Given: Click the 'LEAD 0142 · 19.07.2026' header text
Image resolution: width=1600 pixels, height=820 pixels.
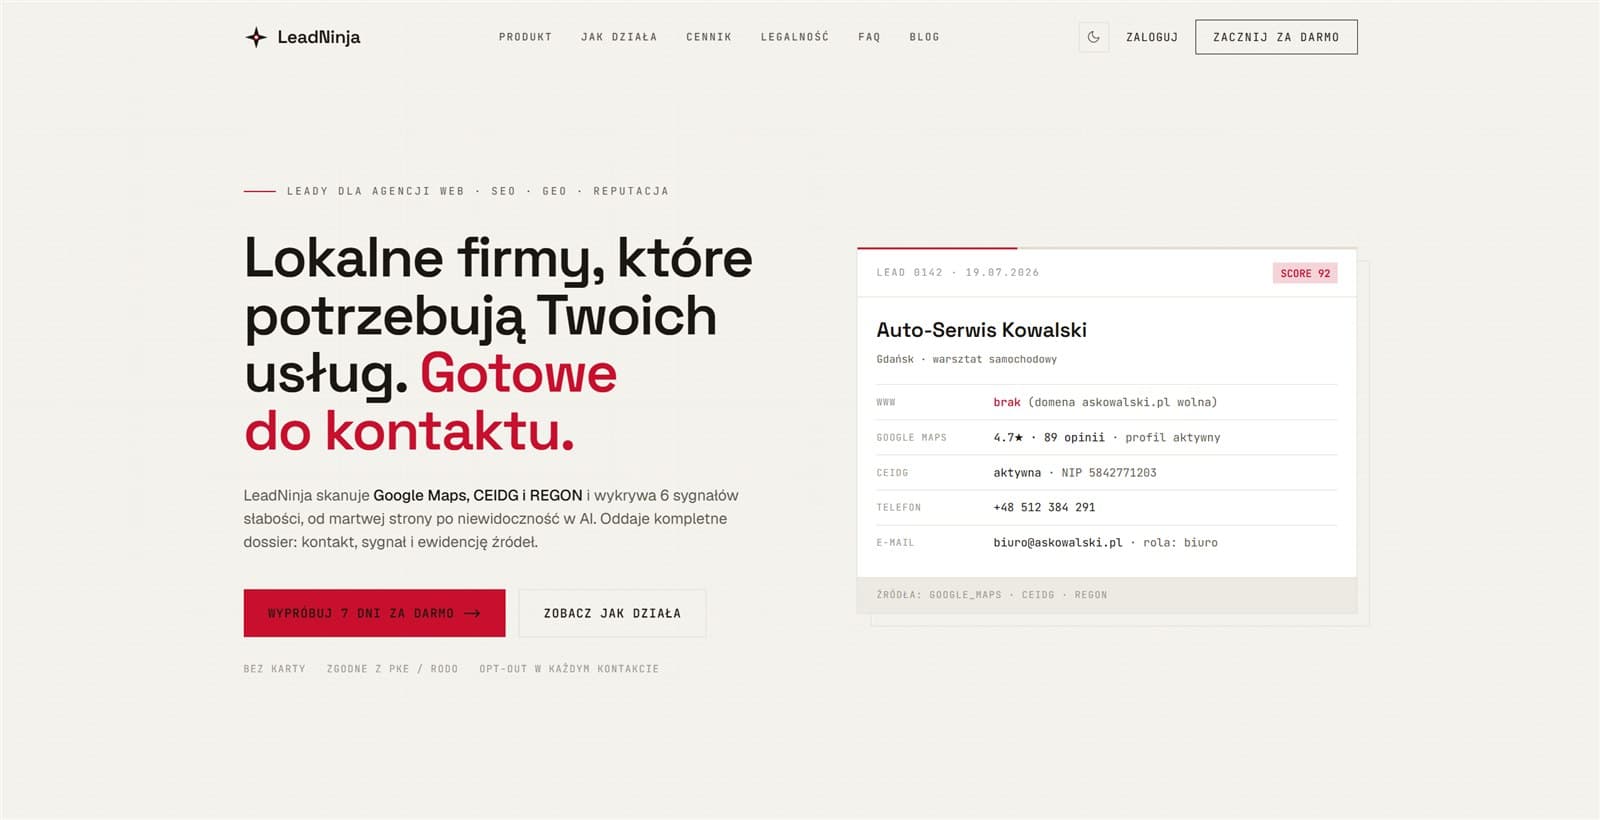Looking at the screenshot, I should (958, 272).
